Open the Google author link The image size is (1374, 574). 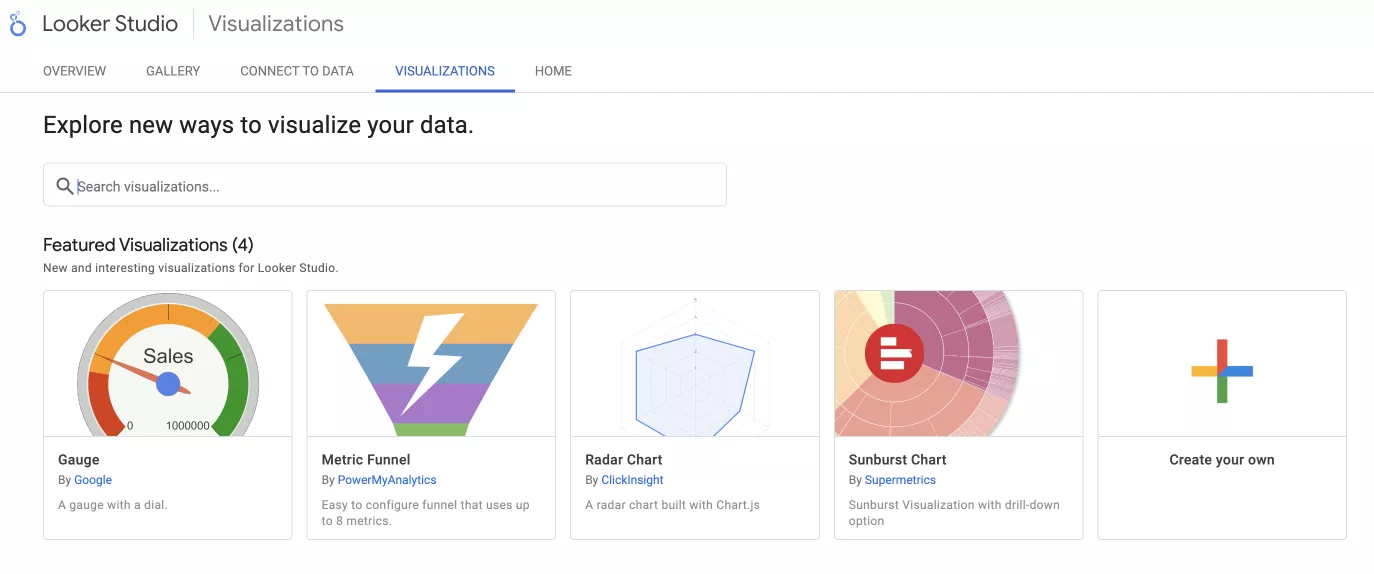pos(93,480)
